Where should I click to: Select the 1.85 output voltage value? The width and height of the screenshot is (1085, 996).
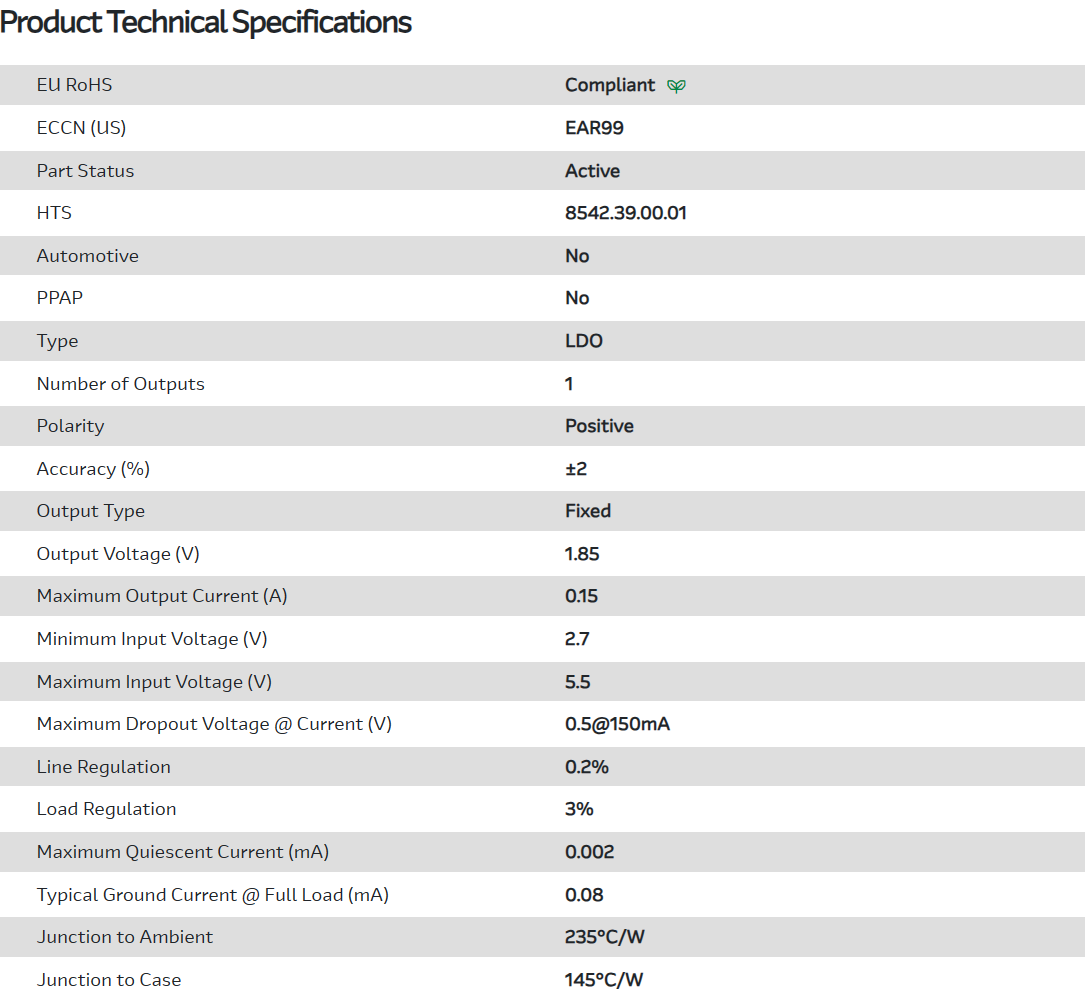[x=582, y=554]
